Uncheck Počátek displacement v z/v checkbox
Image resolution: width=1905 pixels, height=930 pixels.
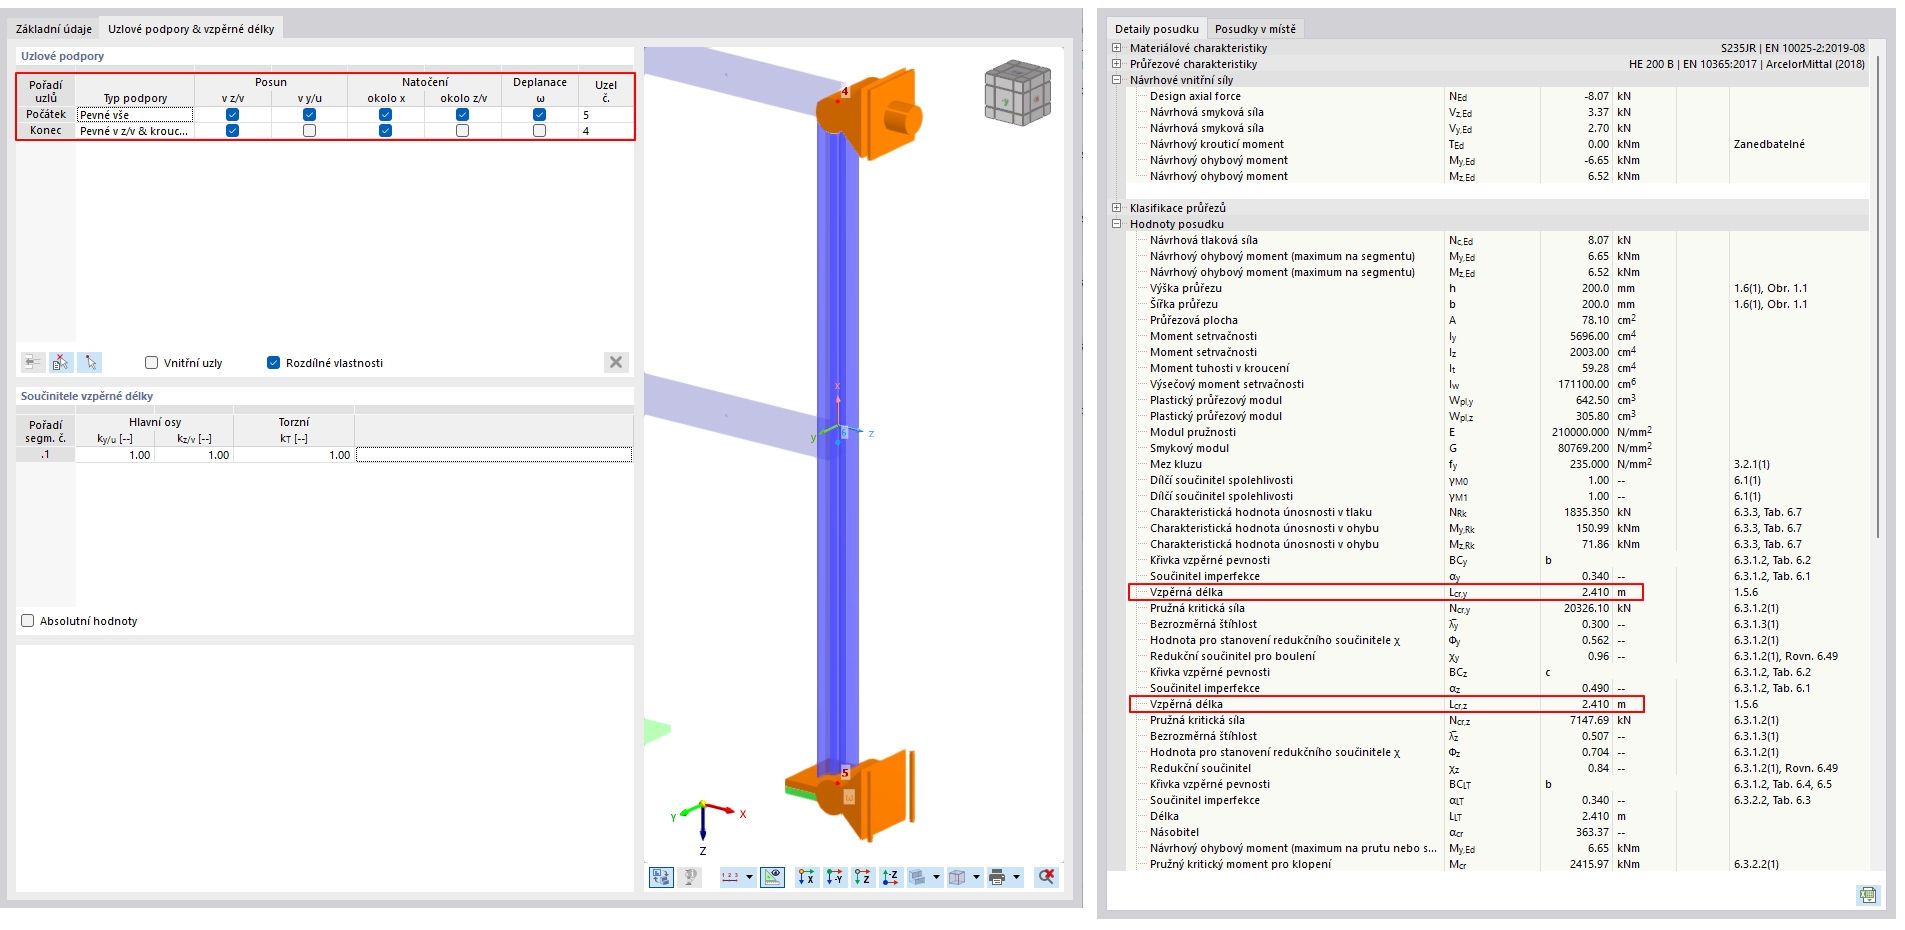point(232,115)
